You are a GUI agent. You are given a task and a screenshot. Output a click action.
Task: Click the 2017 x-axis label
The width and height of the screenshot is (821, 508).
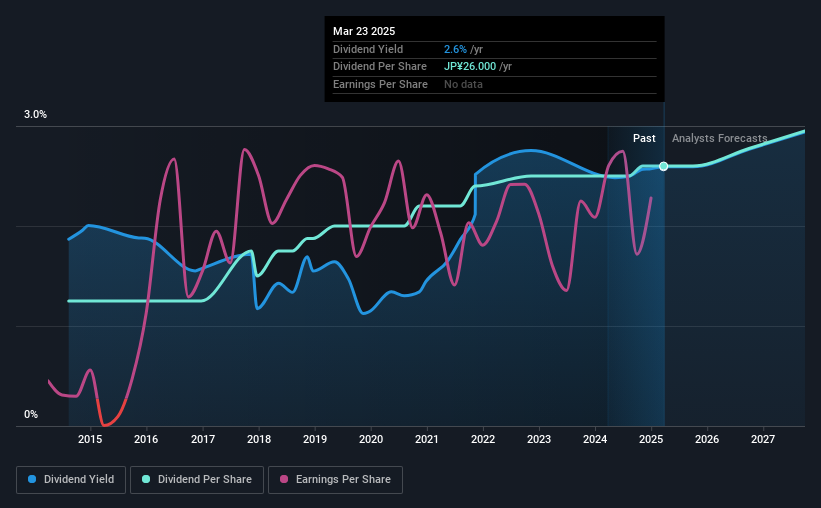point(203,439)
